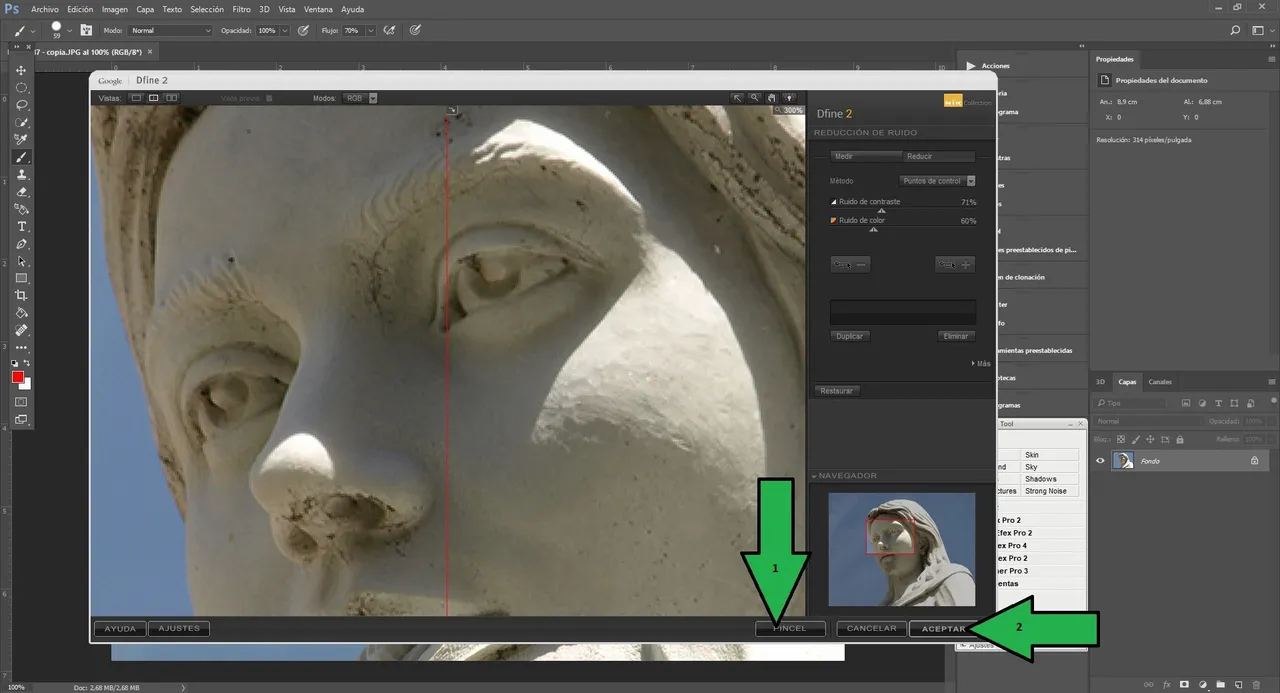This screenshot has height=693, width=1280.
Task: Click the Dfine arrow selection tool icon
Action: (737, 98)
